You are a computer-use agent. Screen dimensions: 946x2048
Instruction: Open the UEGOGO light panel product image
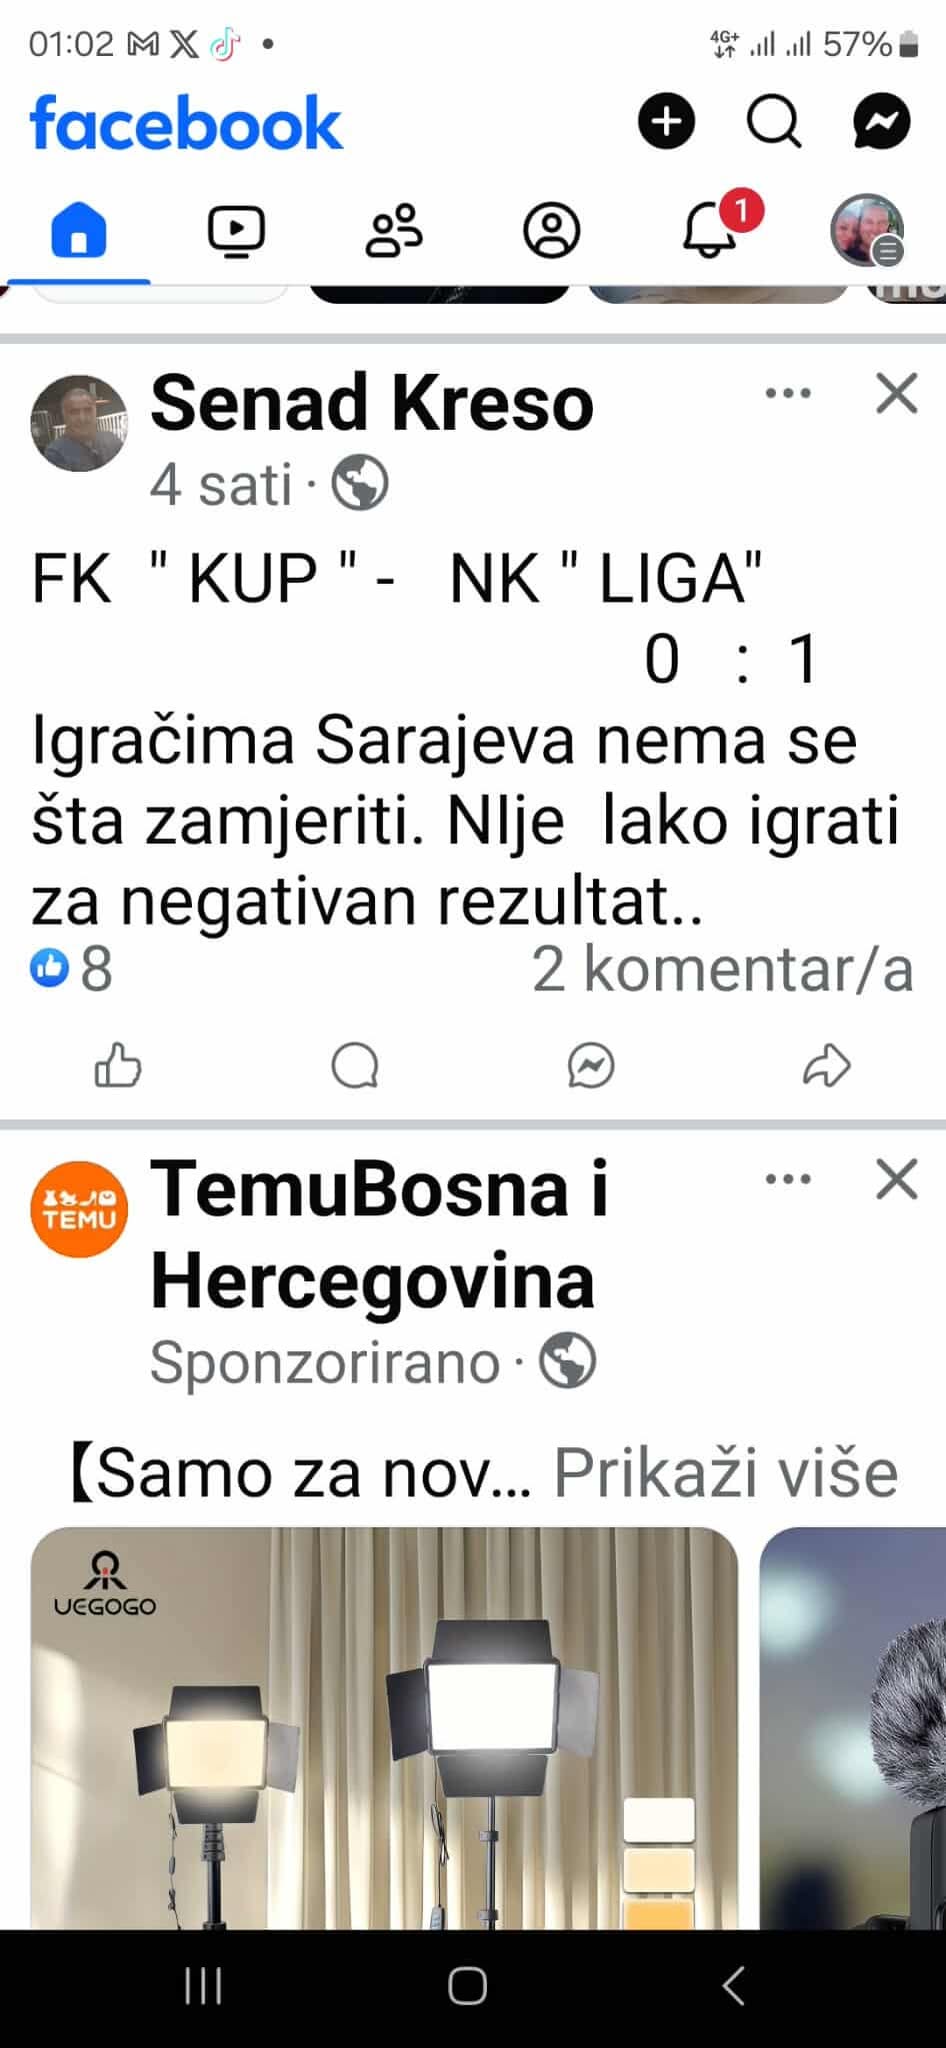(385, 1728)
